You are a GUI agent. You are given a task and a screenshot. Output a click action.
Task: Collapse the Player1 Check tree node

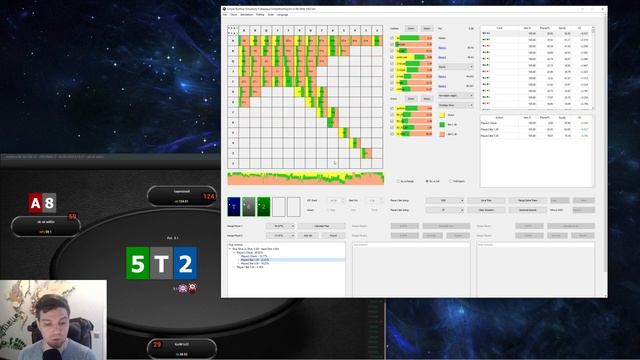[234, 253]
